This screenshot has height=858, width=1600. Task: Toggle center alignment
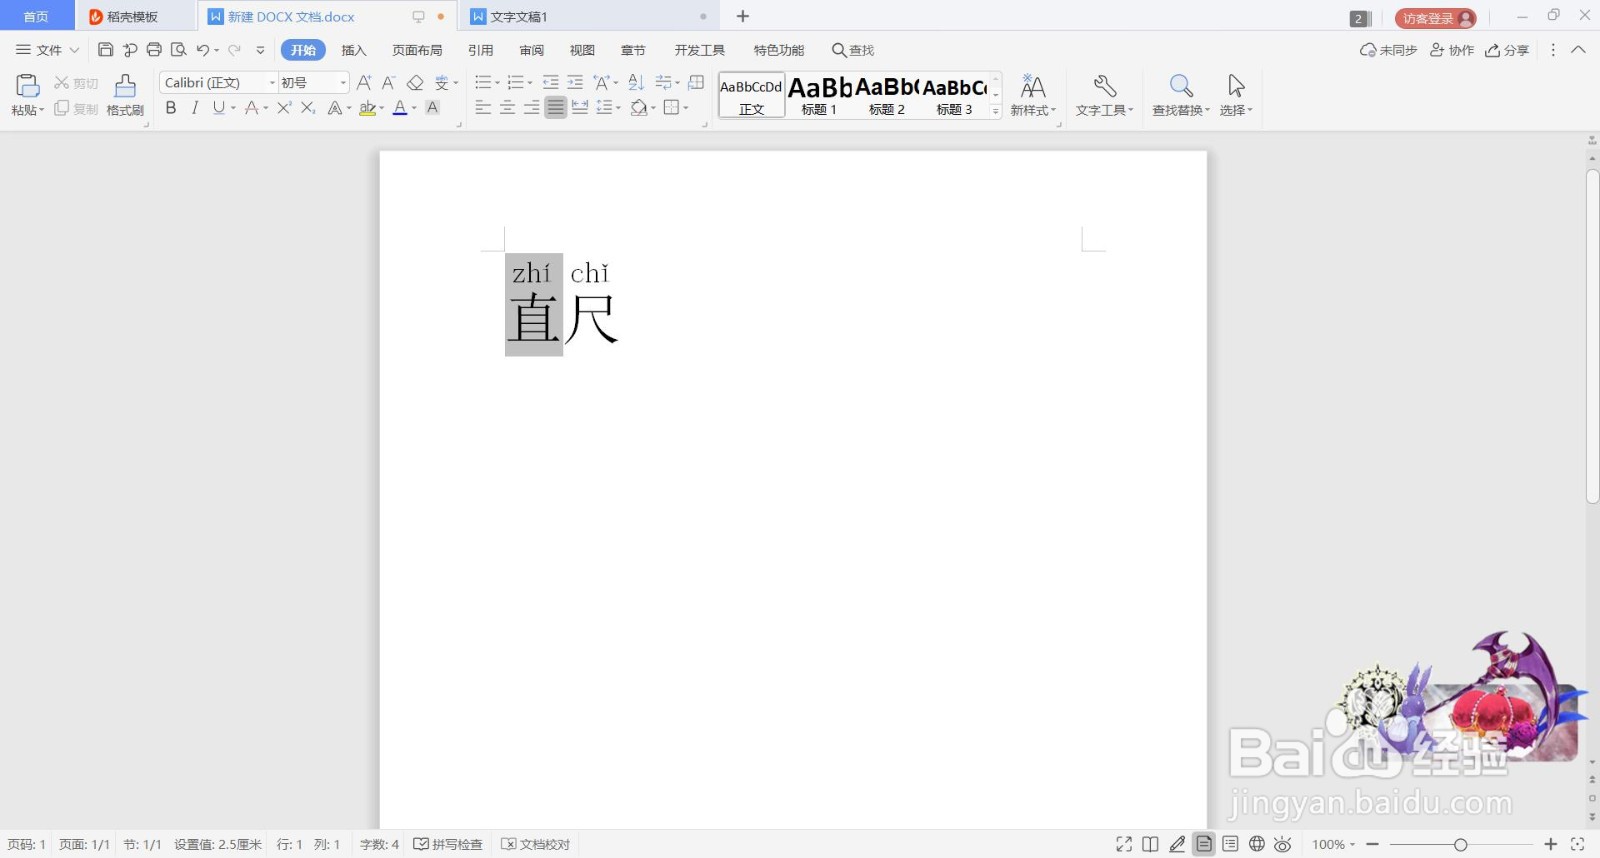tap(507, 108)
